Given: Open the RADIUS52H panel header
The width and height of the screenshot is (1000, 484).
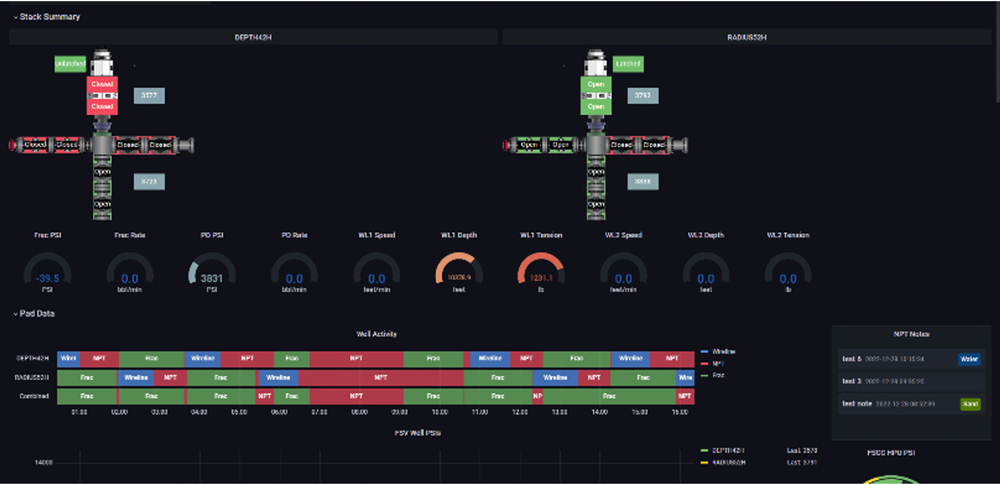Looking at the screenshot, I should 748,37.
